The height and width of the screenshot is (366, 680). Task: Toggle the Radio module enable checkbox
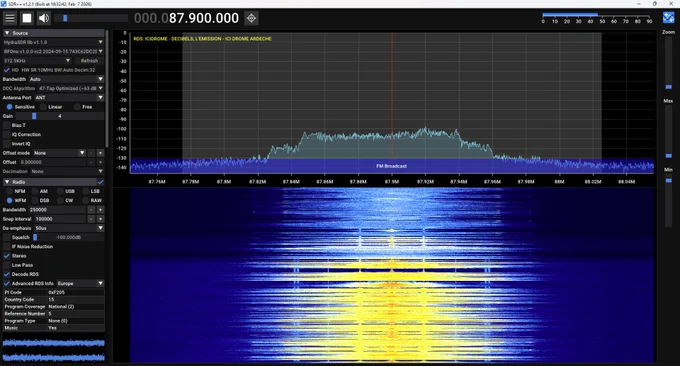point(101,182)
